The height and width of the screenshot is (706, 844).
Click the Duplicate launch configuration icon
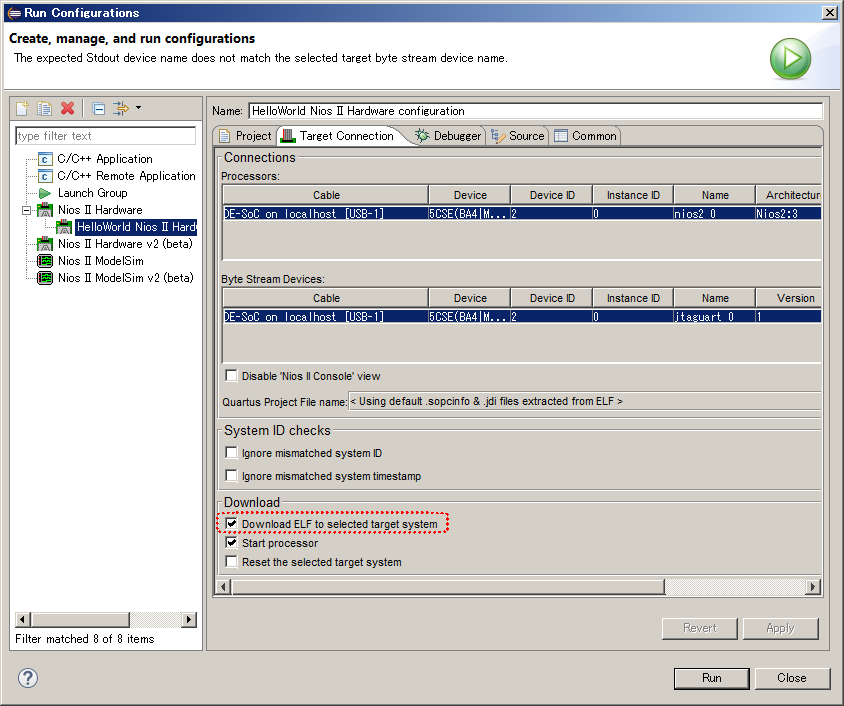(44, 108)
